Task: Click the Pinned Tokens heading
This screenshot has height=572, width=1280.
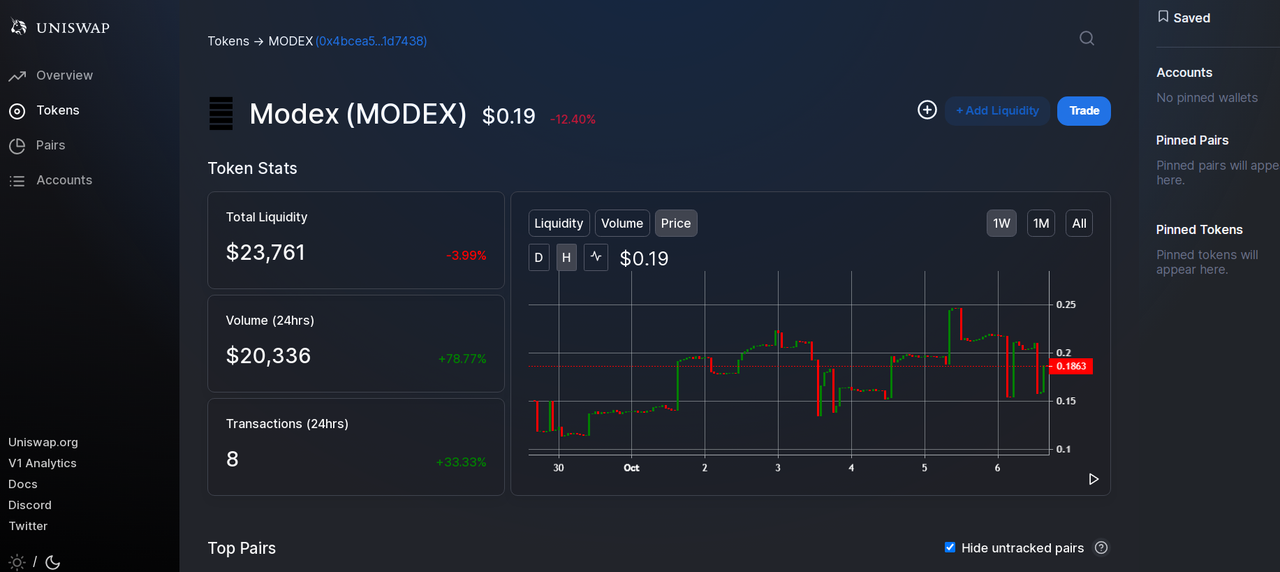Action: click(x=1200, y=230)
